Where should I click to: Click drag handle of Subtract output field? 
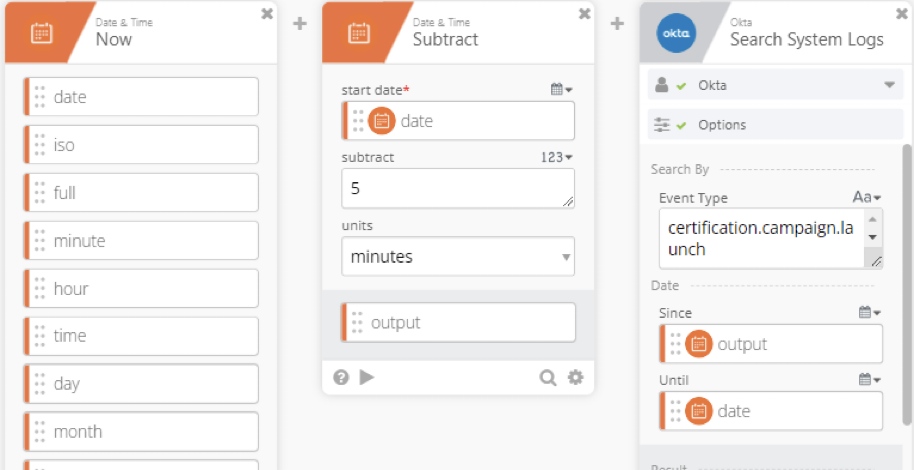pos(357,322)
